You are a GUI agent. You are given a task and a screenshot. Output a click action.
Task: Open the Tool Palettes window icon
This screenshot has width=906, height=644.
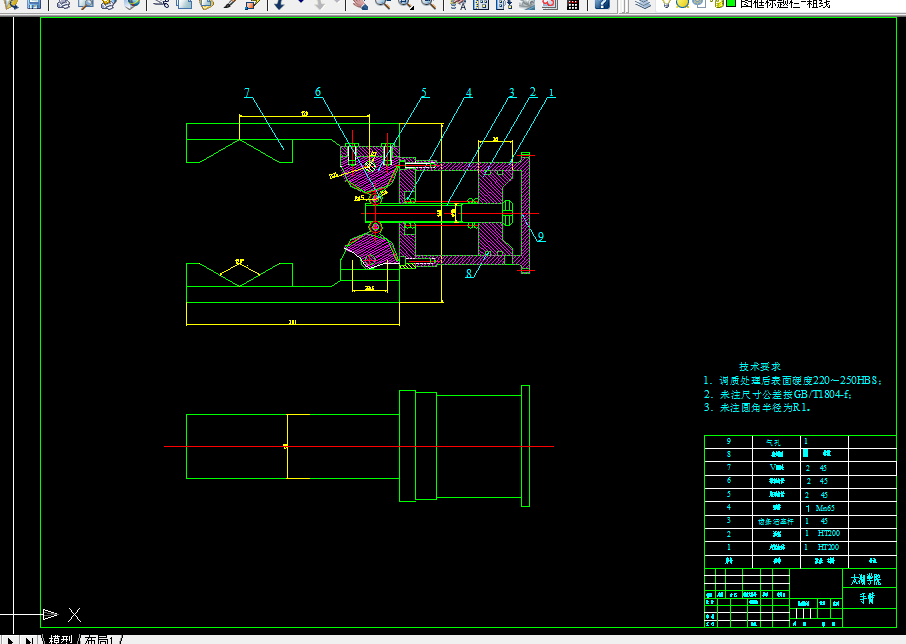pyautogui.click(x=504, y=4)
